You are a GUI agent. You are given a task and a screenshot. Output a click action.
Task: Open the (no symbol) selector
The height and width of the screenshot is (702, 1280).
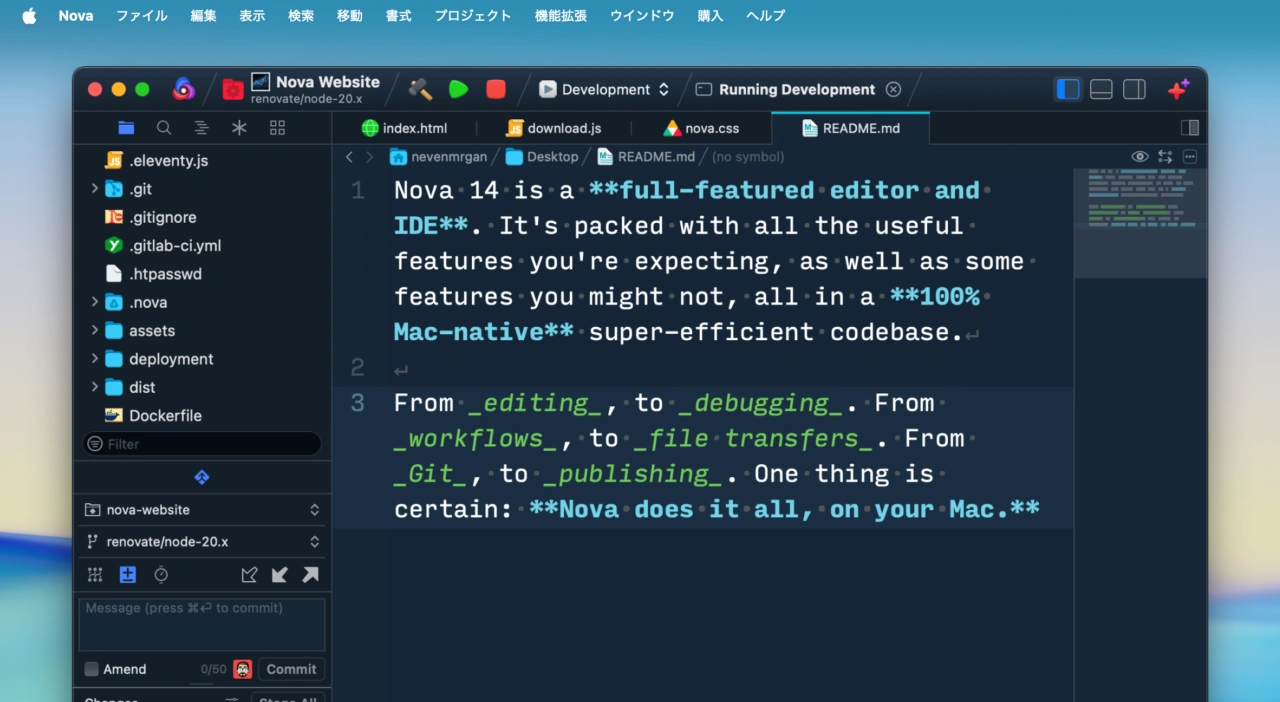(x=748, y=157)
